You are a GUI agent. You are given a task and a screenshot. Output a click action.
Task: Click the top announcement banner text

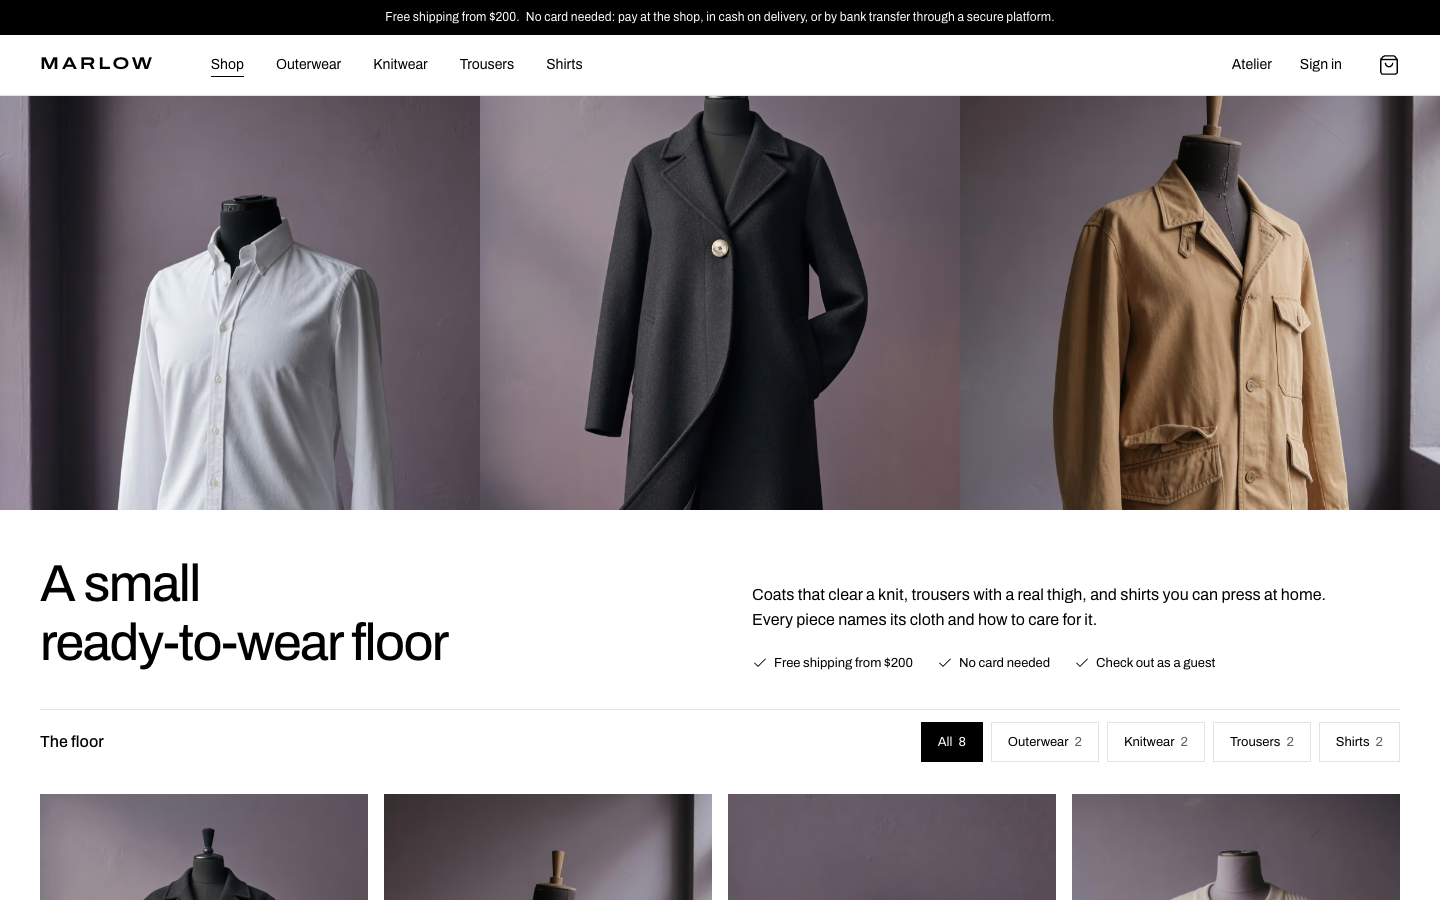coord(719,17)
